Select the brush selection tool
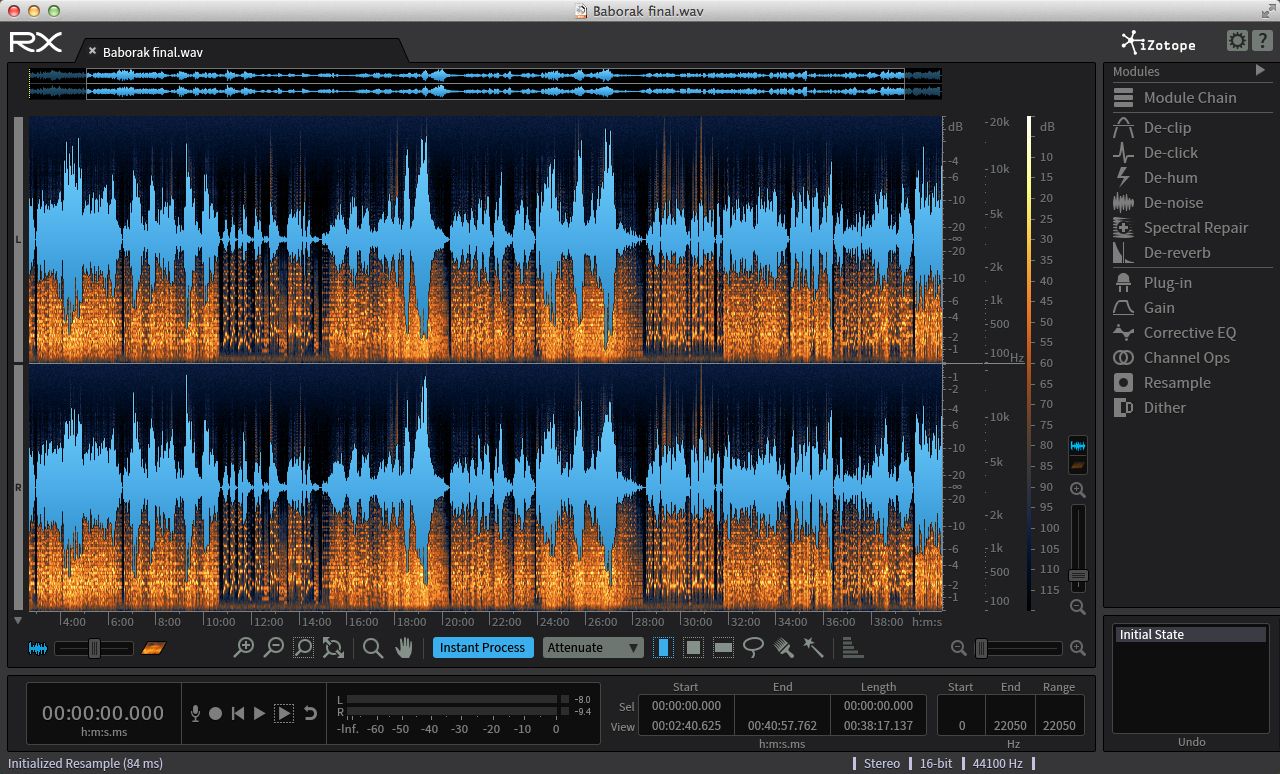 pos(784,648)
